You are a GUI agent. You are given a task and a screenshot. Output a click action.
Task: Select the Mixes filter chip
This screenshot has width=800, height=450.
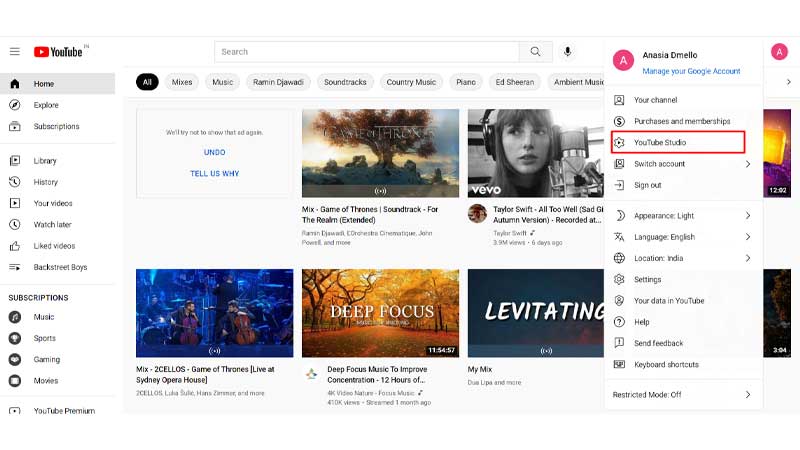[182, 82]
